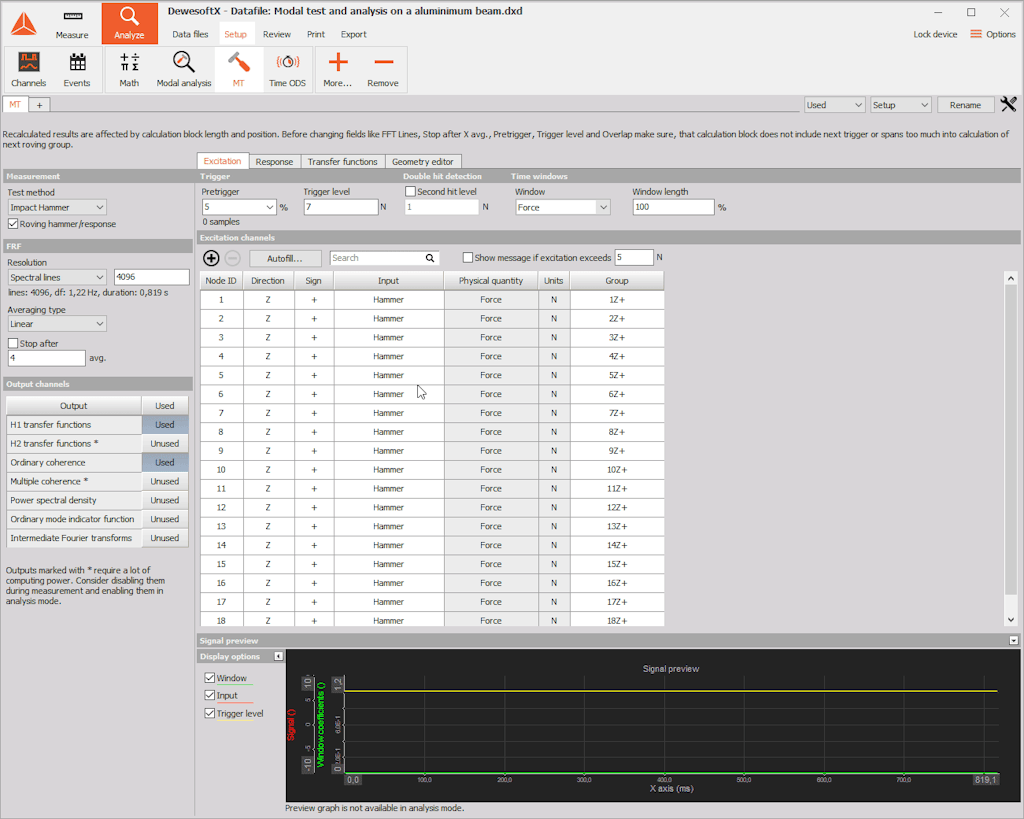The image size is (1024, 819).
Task: Toggle Multiple coherence Unused state
Action: (165, 481)
